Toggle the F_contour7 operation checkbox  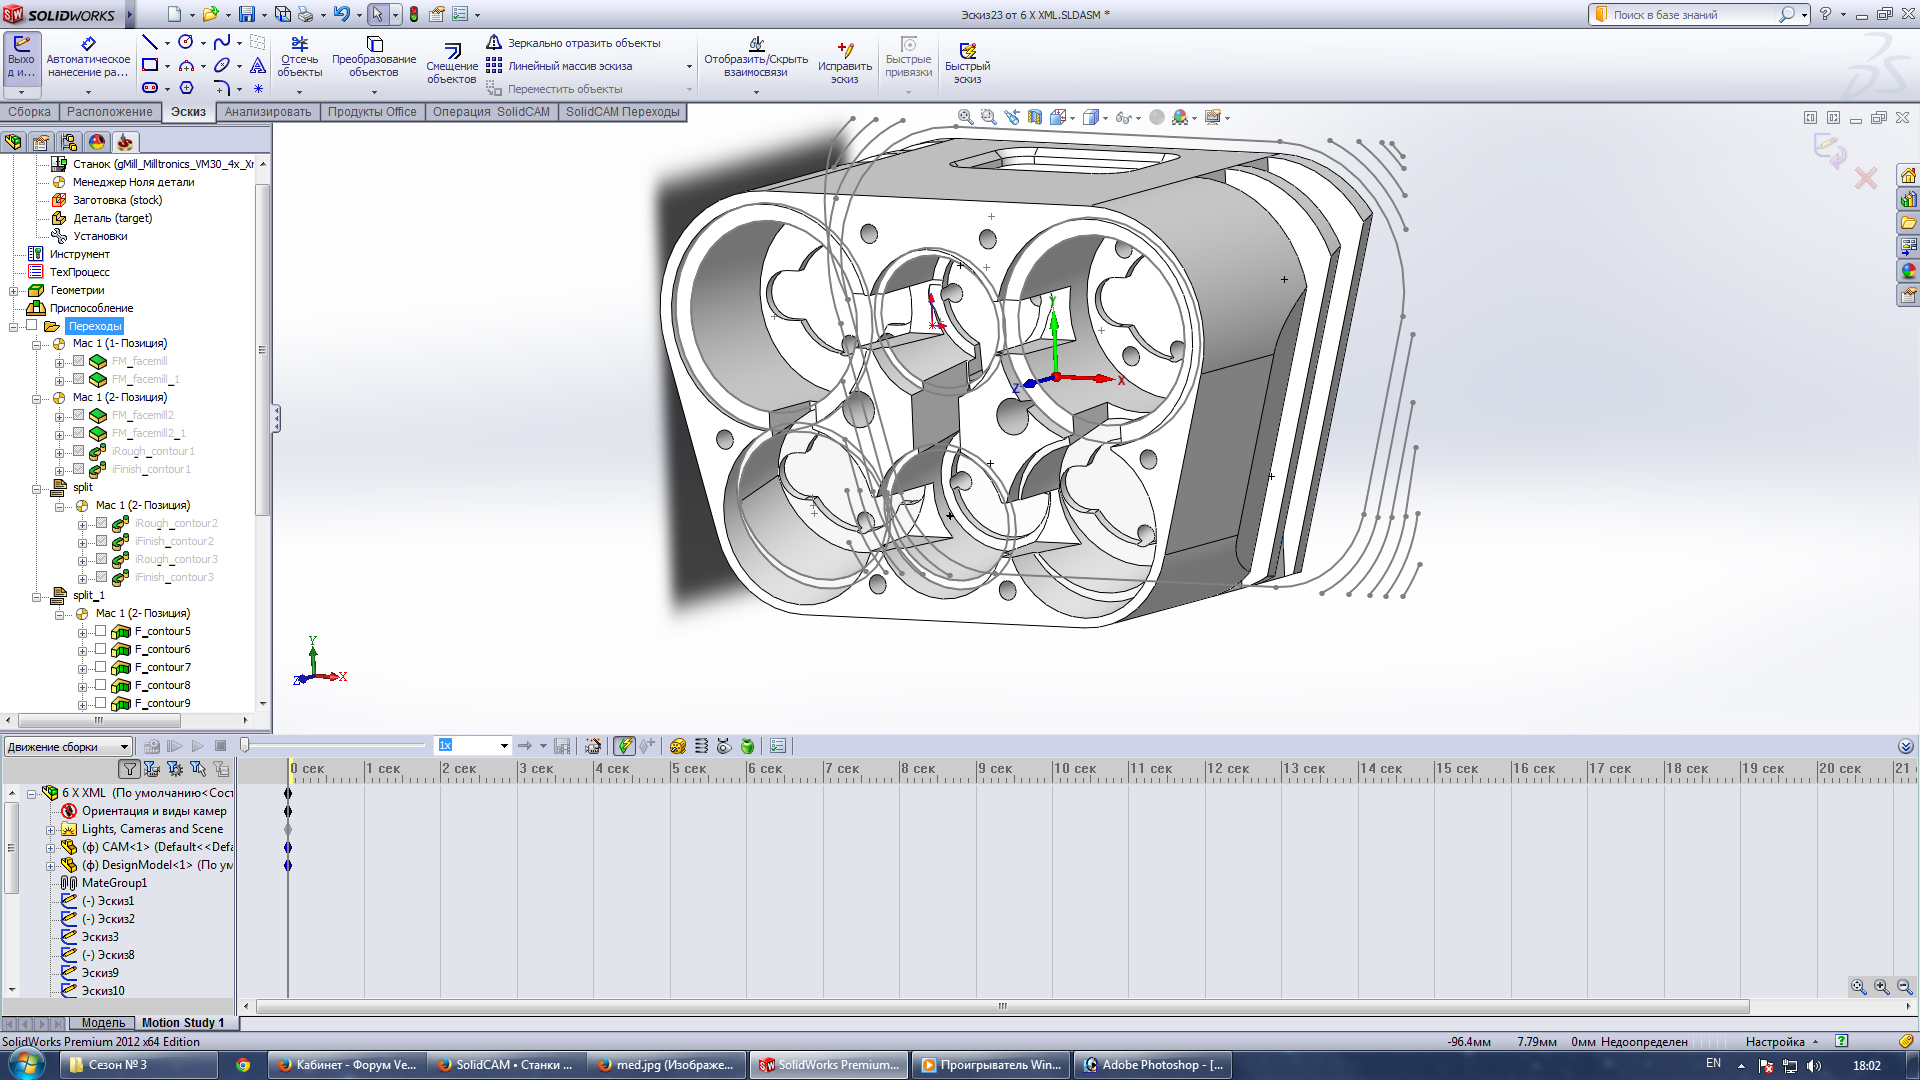tap(100, 667)
